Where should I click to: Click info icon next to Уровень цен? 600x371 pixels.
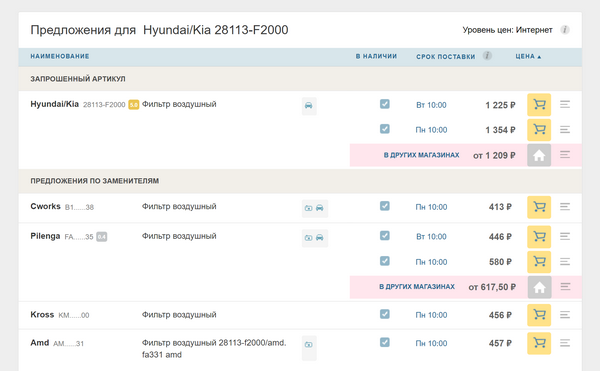(x=565, y=29)
